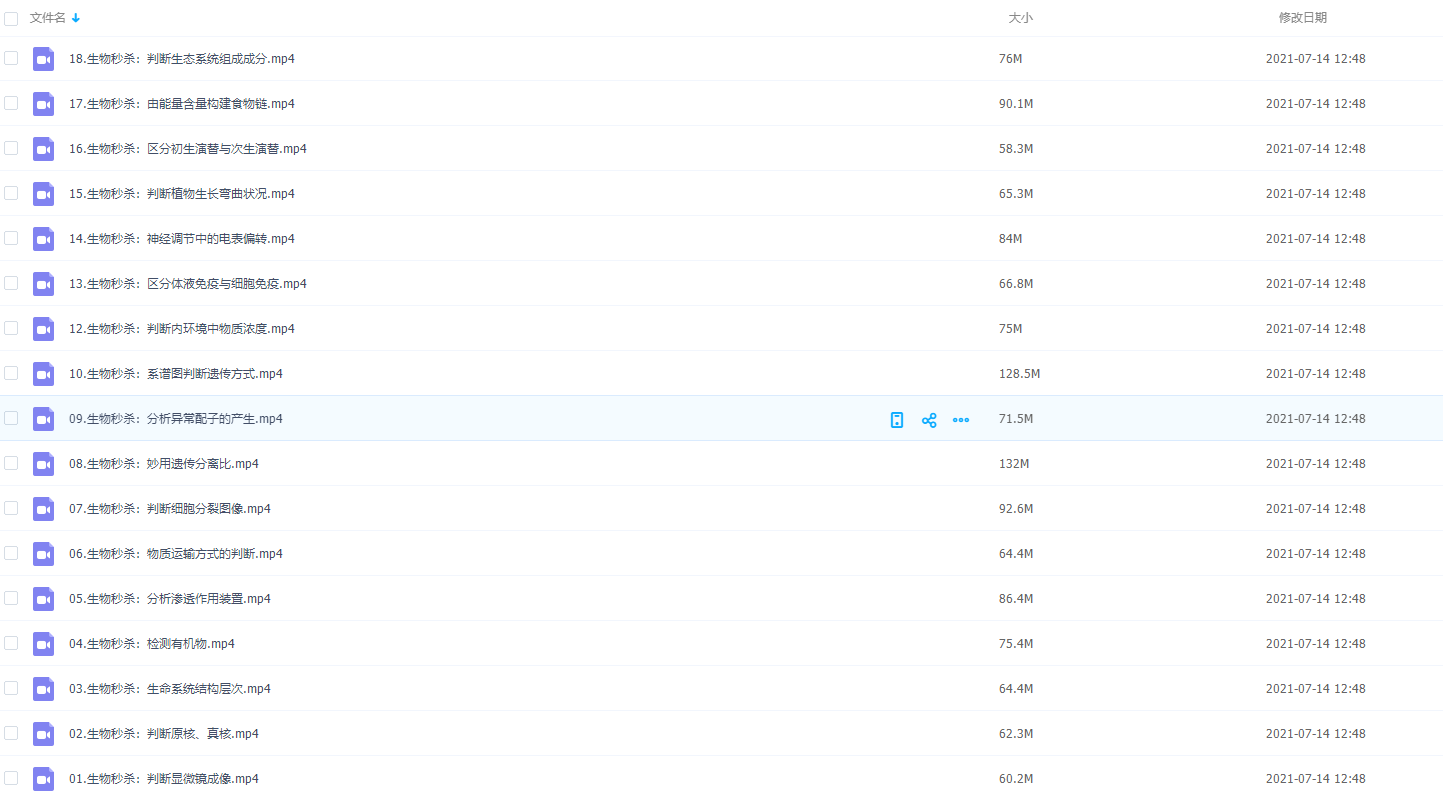This screenshot has height=794, width=1443.
Task: Click the video icon of file 01
Action: 43,779
